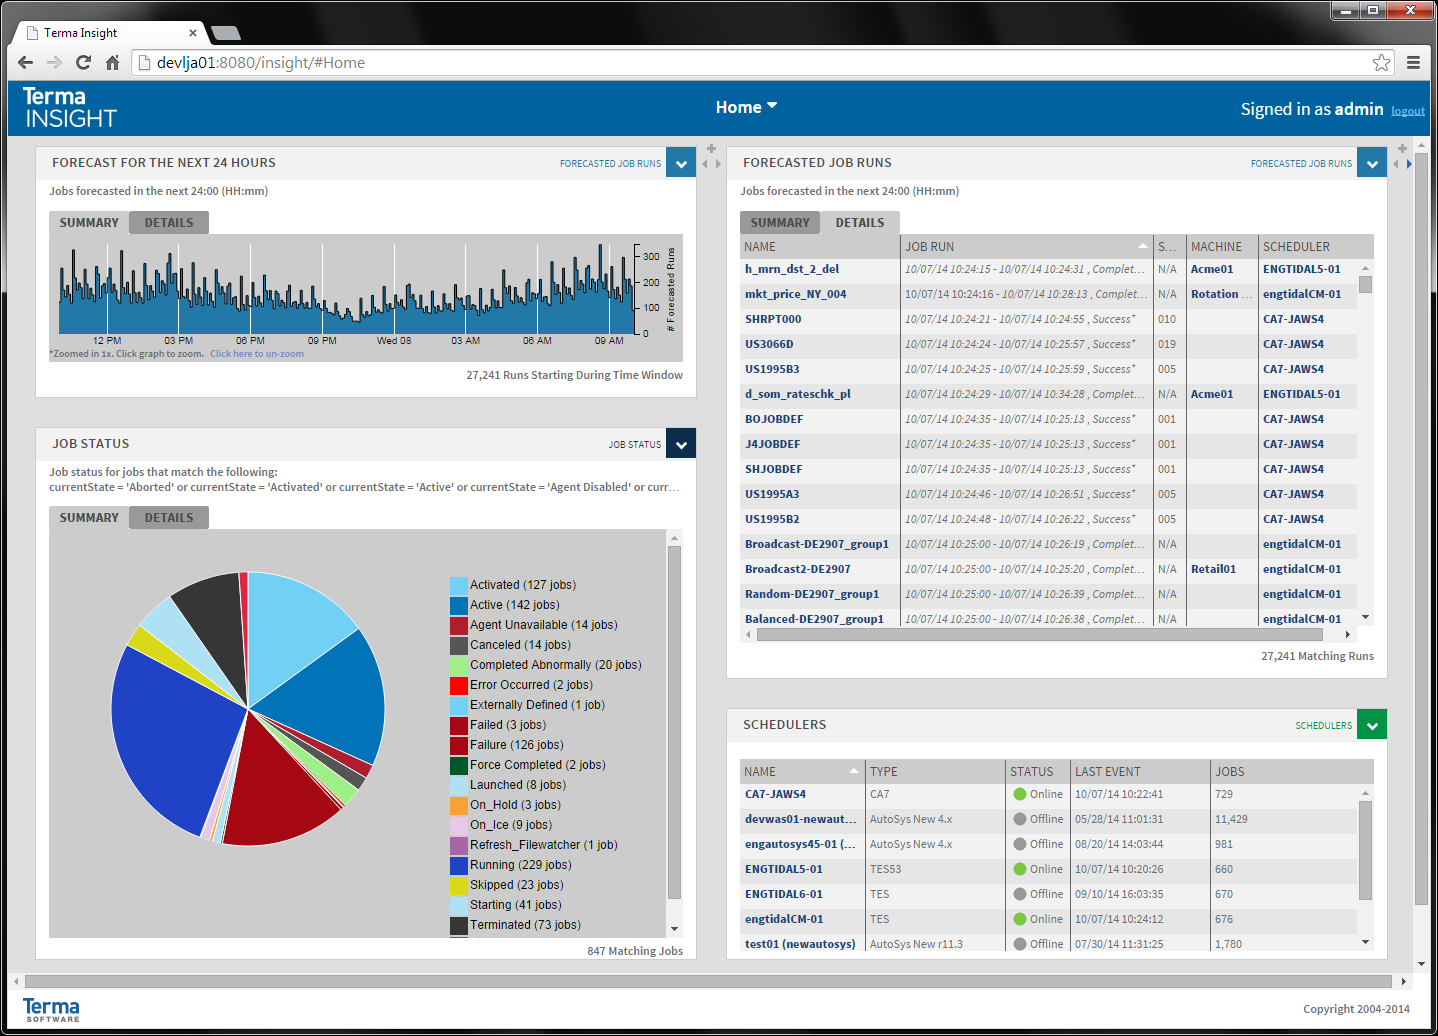1438x1036 pixels.
Task: Click the On_Hold legend swatch
Action: pos(459,805)
